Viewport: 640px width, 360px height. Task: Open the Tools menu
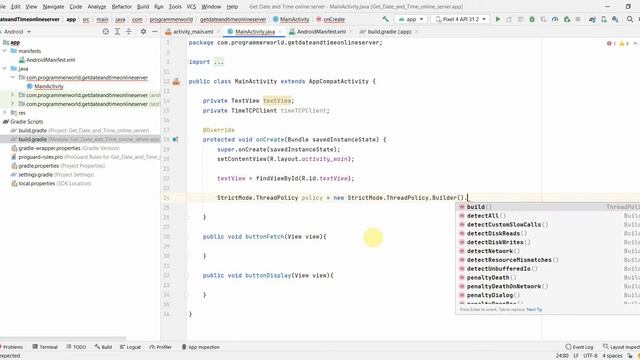(x=175, y=7)
